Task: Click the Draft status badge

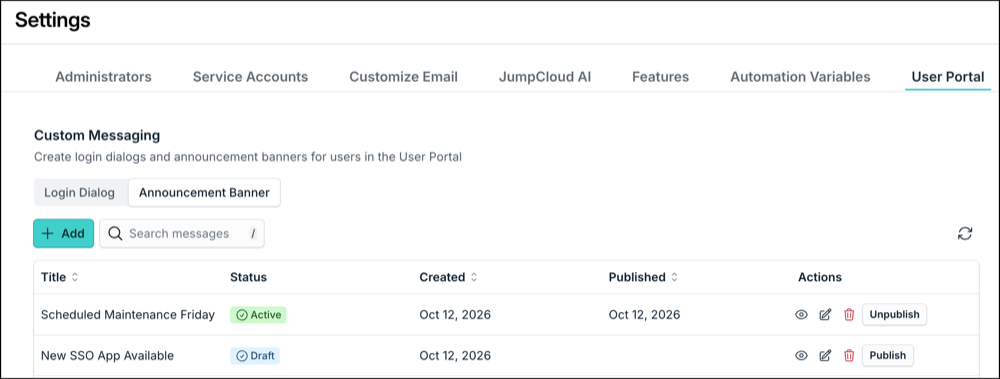Action: pyautogui.click(x=255, y=355)
